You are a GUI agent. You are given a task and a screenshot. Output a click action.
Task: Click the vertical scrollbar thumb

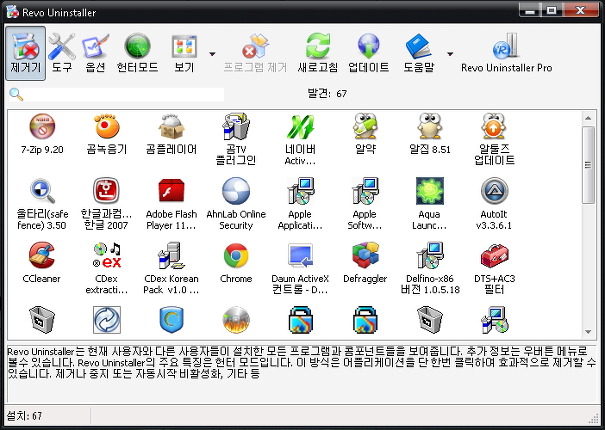point(588,165)
